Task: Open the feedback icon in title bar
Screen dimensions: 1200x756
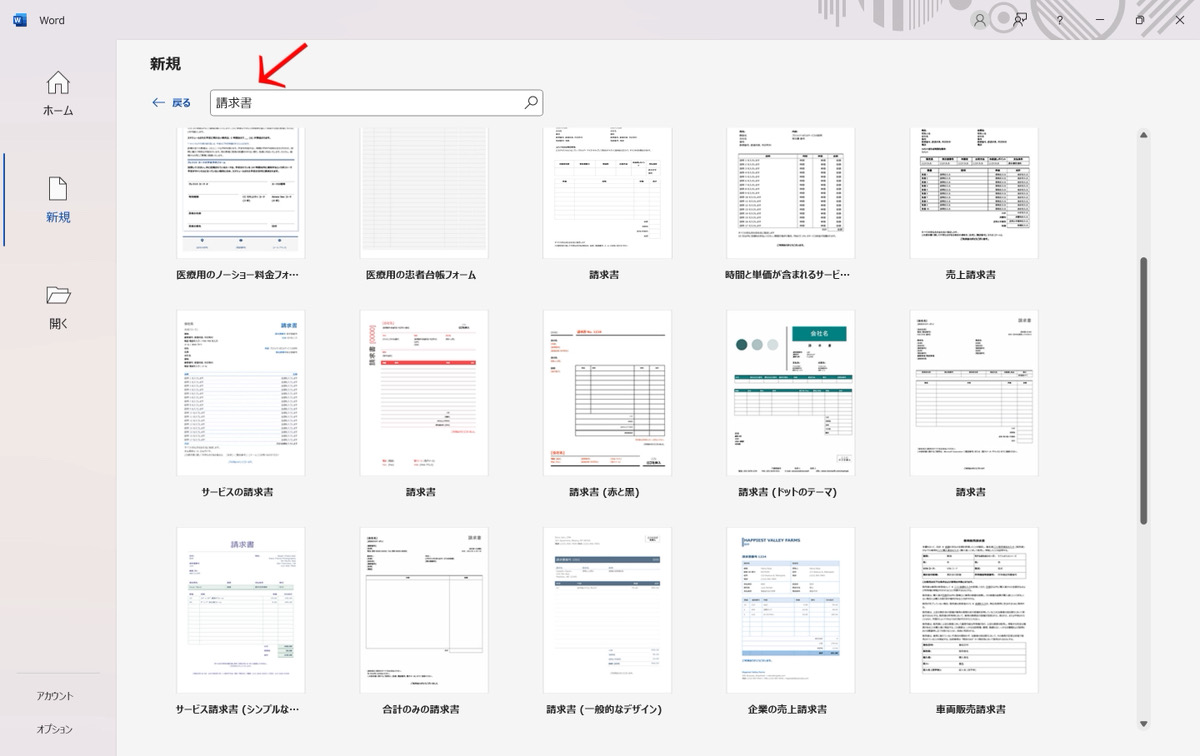Action: [1020, 20]
